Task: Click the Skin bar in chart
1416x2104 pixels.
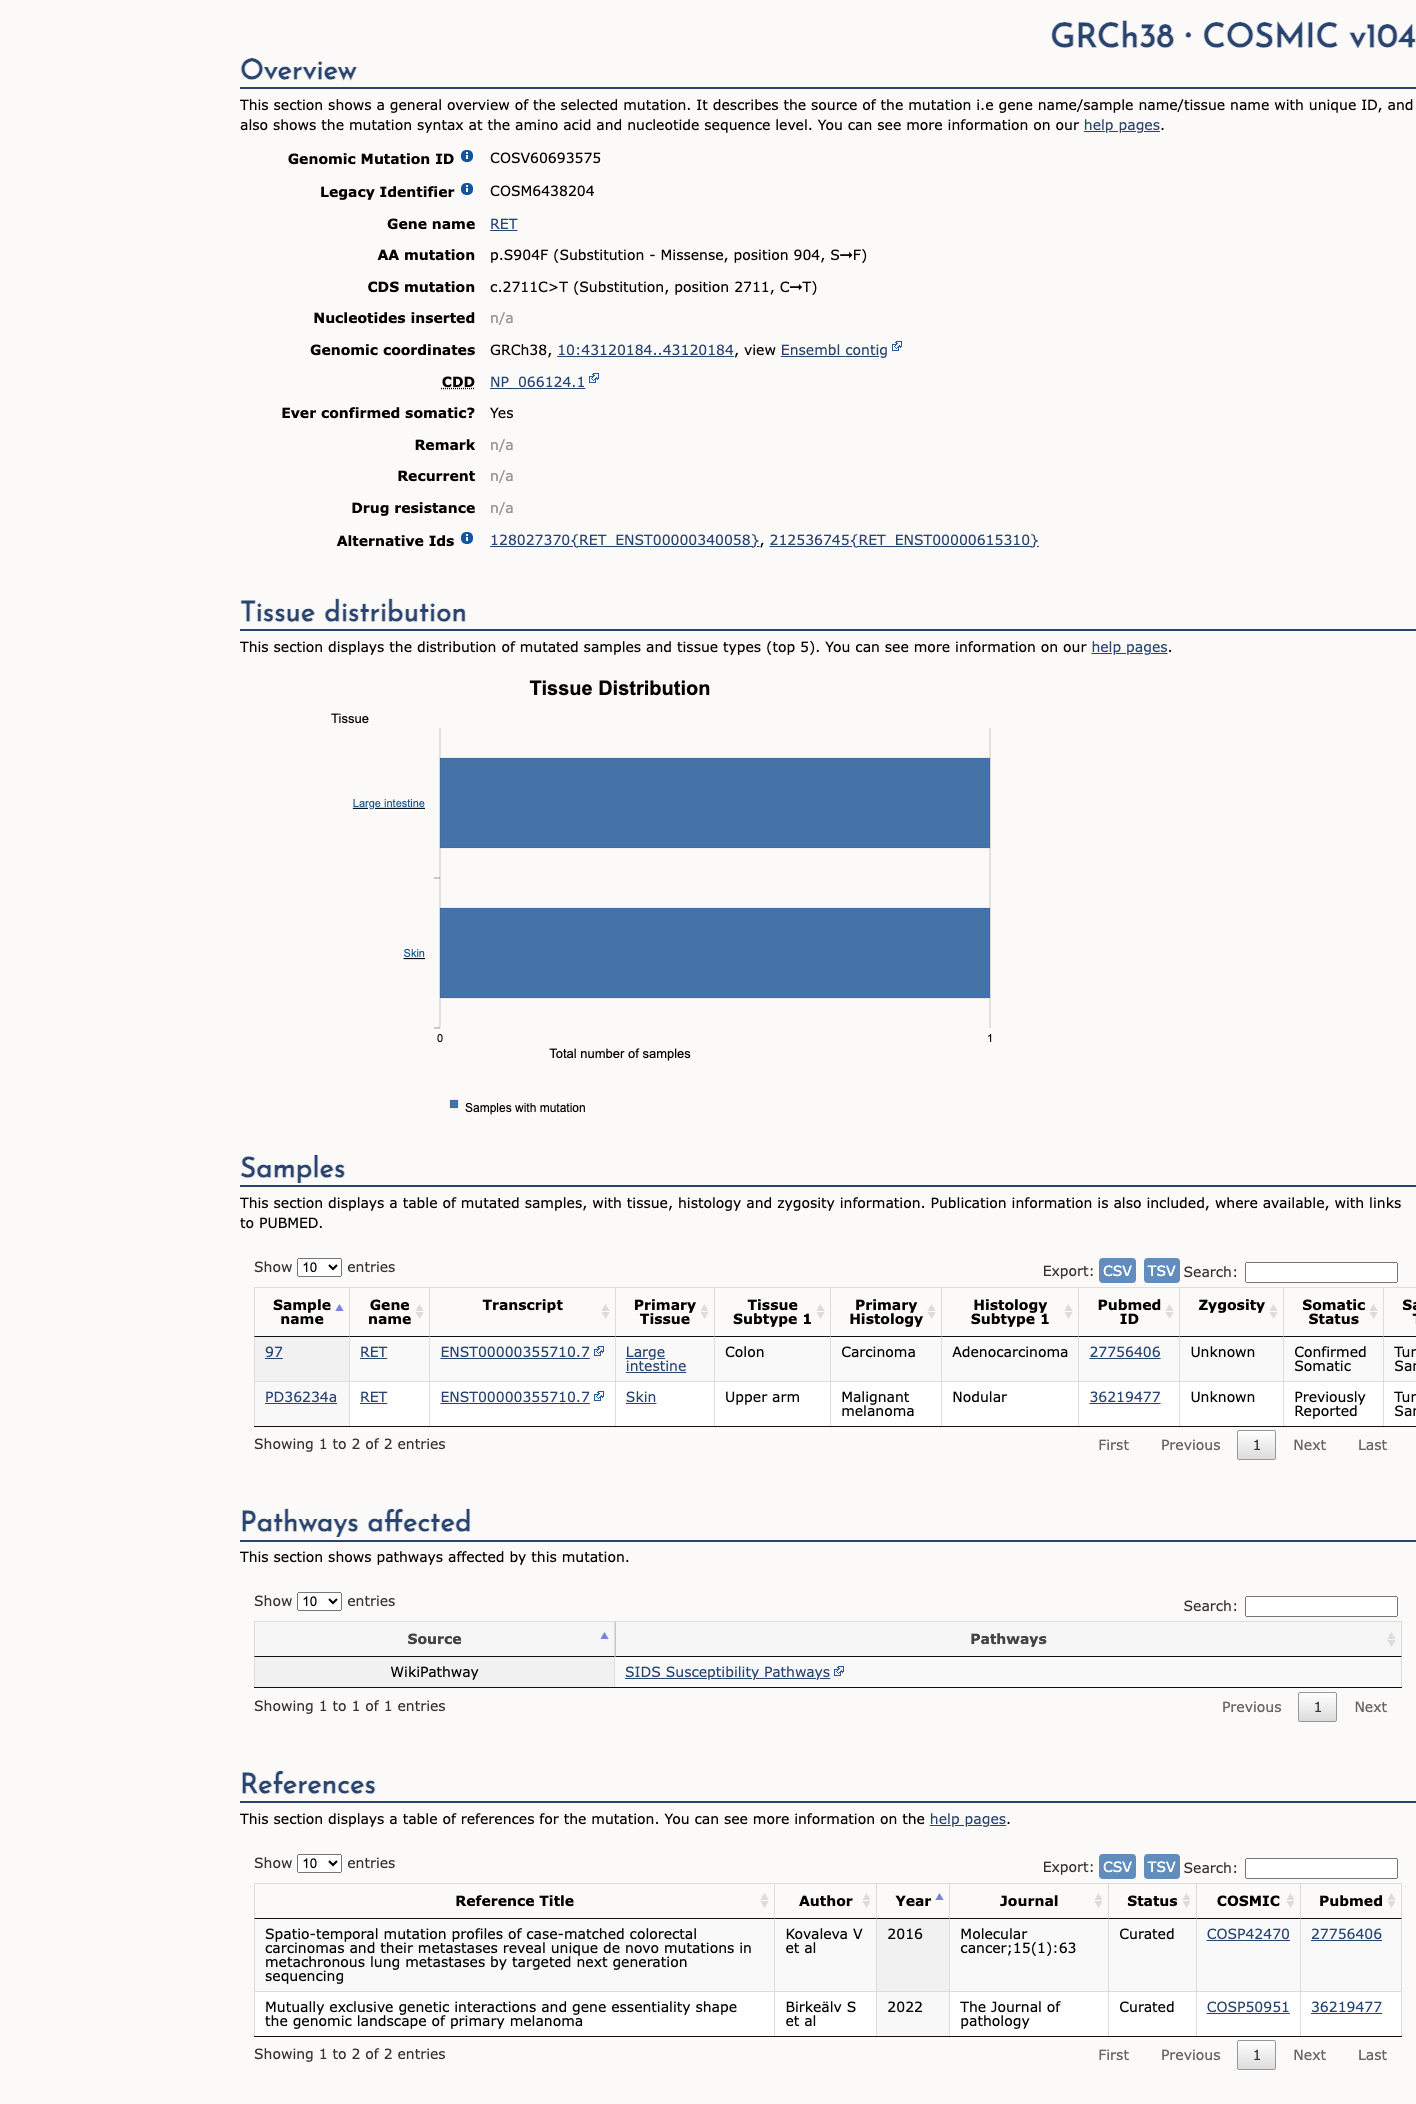Action: click(715, 953)
